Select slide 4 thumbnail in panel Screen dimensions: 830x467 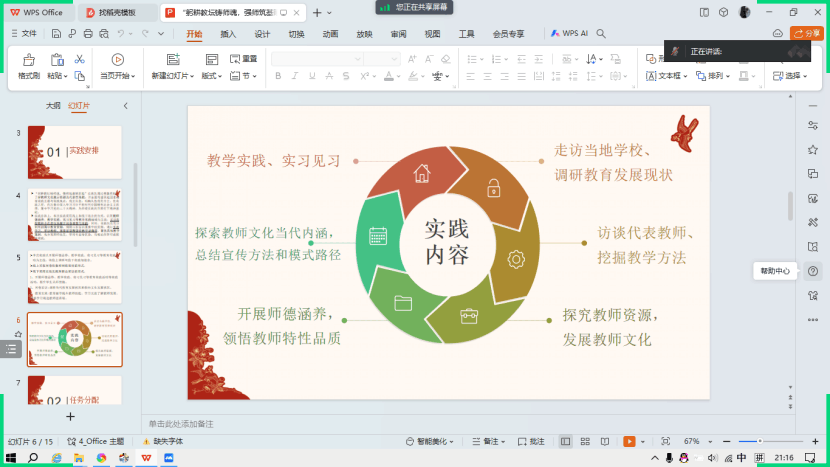[x=74, y=214]
